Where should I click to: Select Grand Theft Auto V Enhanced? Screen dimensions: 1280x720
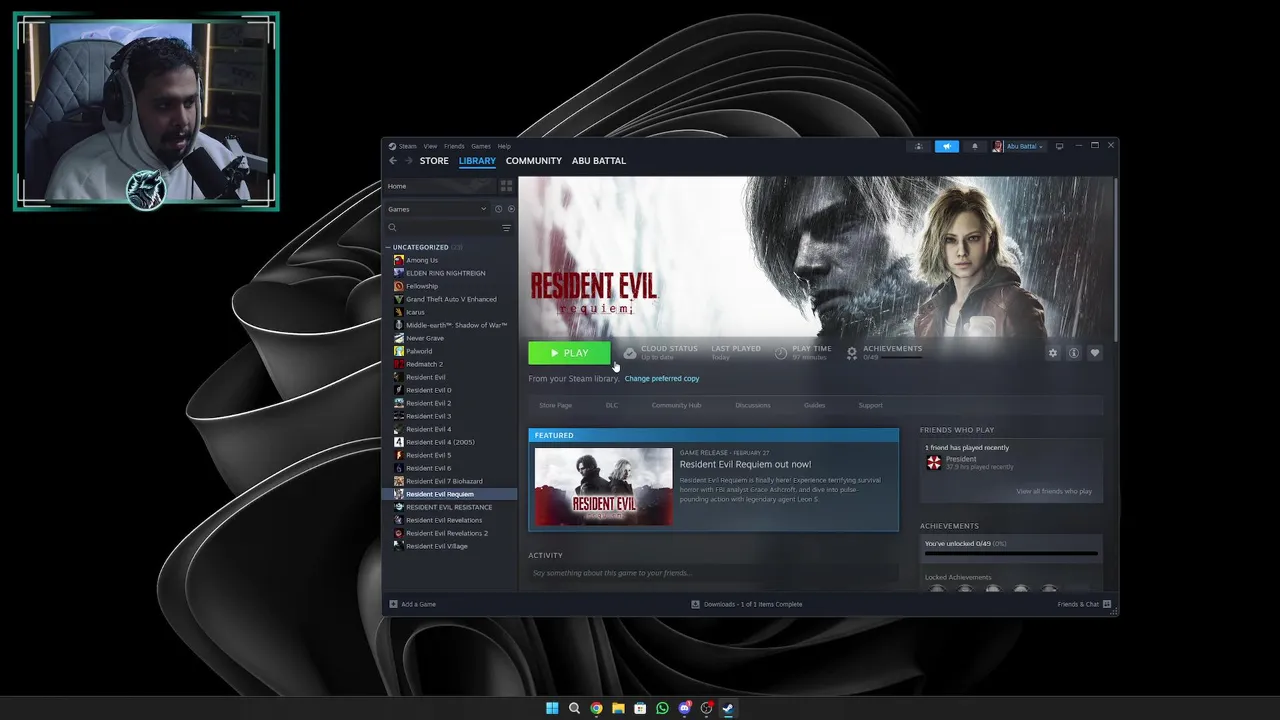coord(450,299)
